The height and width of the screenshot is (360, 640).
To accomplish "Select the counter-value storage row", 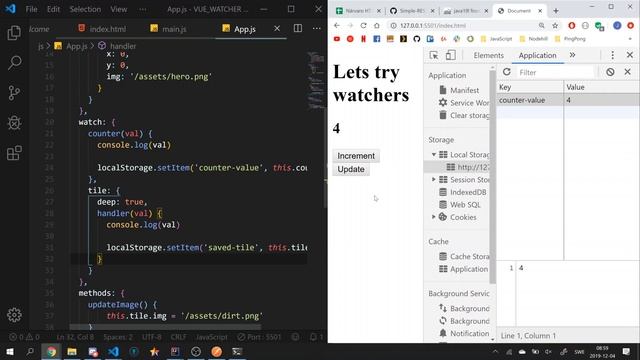I will point(568,100).
